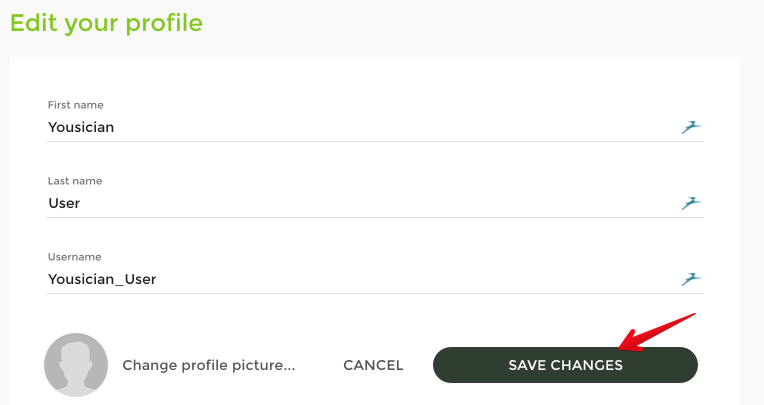Click the grey avatar silhouette icon
The width and height of the screenshot is (764, 405).
(76, 365)
